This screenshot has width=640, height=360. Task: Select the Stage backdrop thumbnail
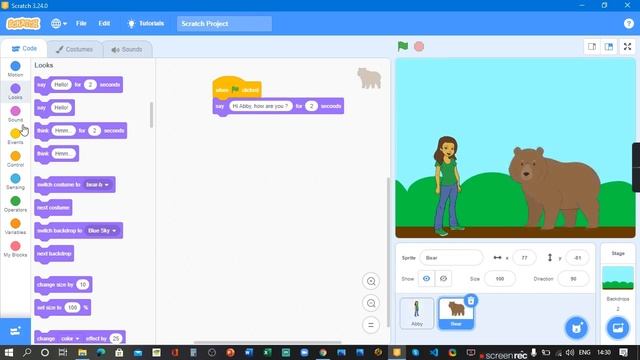pyautogui.click(x=618, y=278)
